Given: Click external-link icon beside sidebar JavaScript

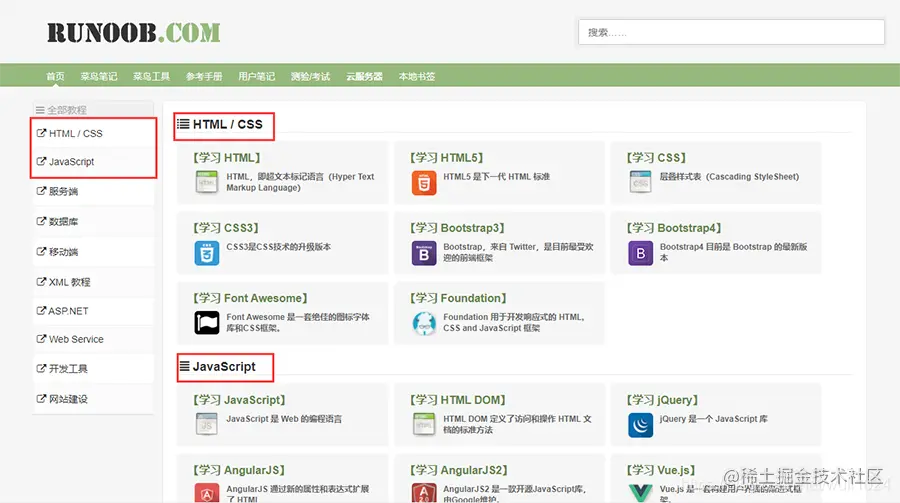Looking at the screenshot, I should pos(41,161).
